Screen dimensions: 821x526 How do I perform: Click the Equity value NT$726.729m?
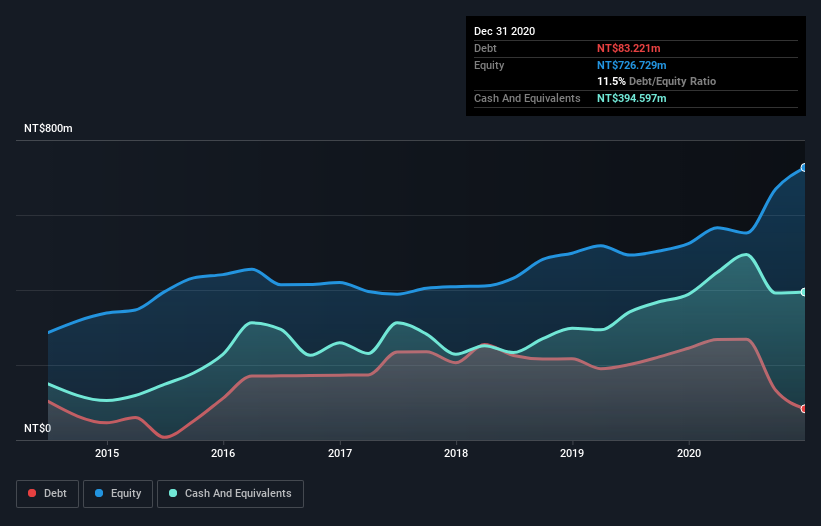[x=631, y=65]
